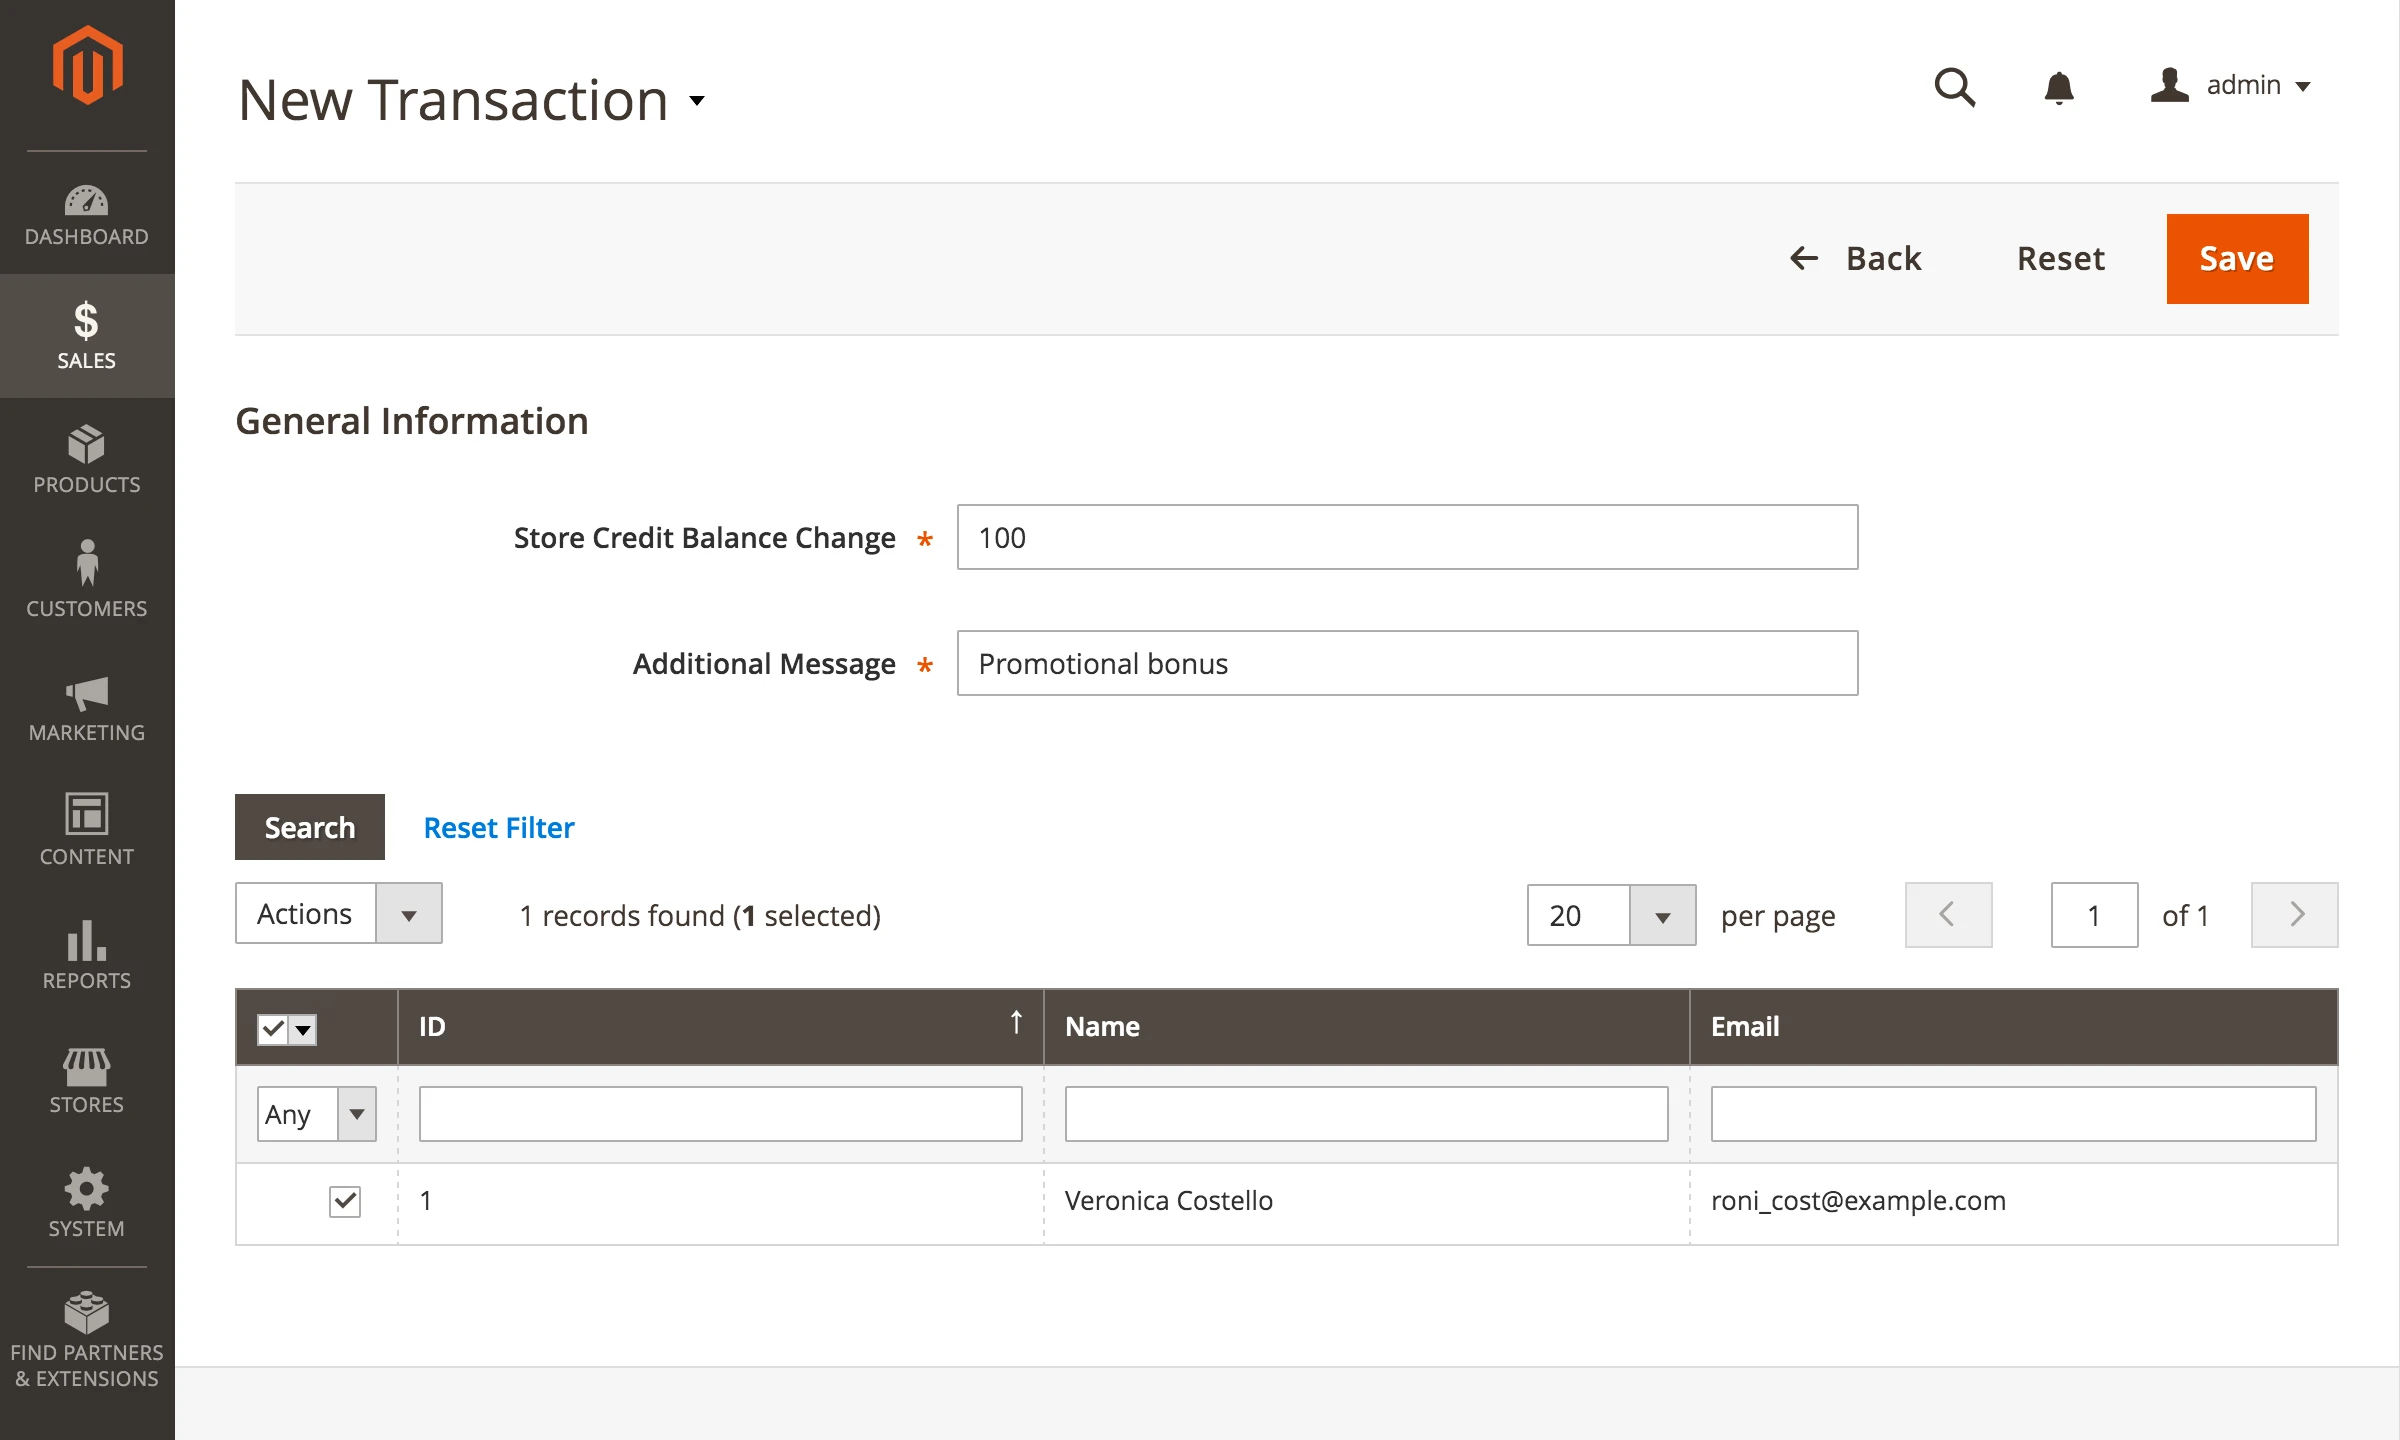Image resolution: width=2400 pixels, height=1440 pixels.
Task: Click the Reset Filter link
Action: tap(499, 827)
